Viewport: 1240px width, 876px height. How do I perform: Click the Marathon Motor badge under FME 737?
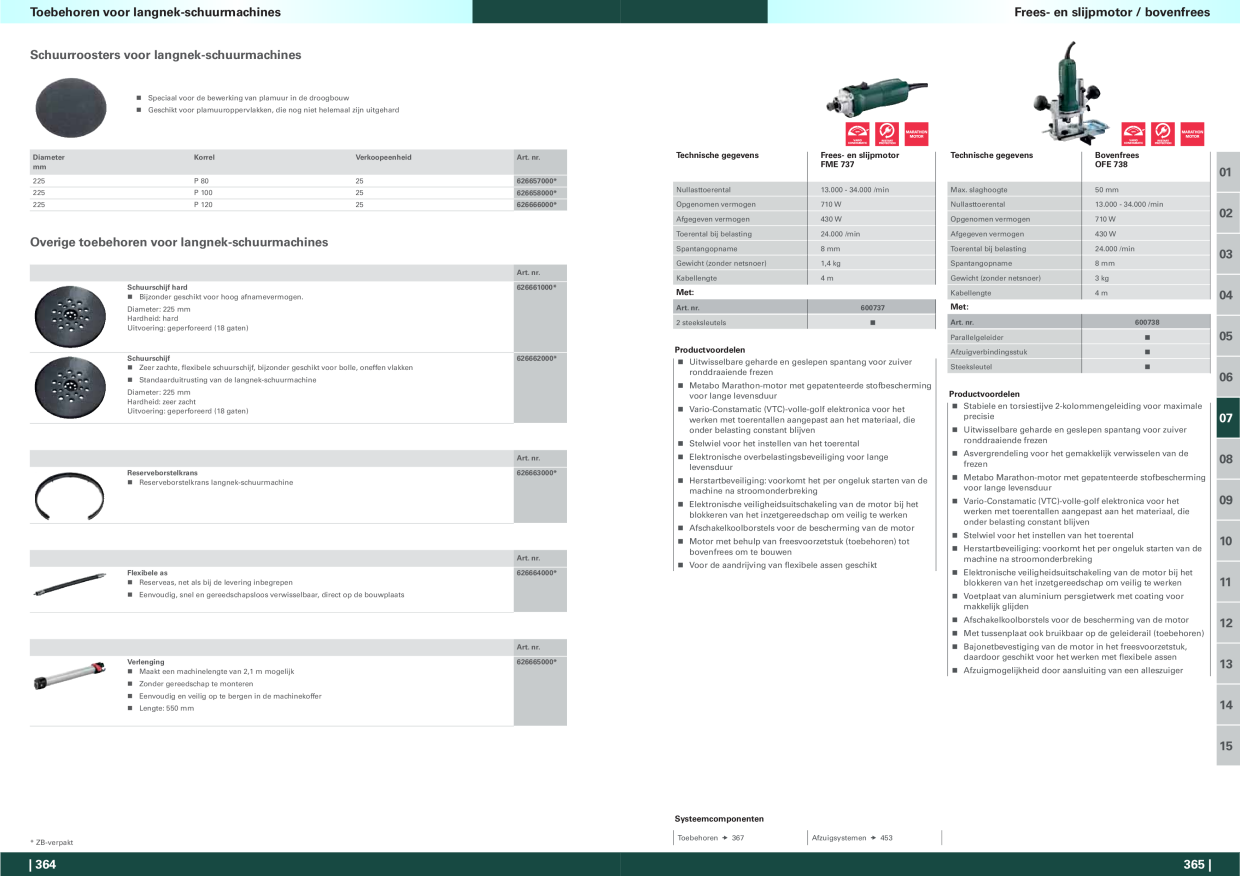[x=916, y=134]
